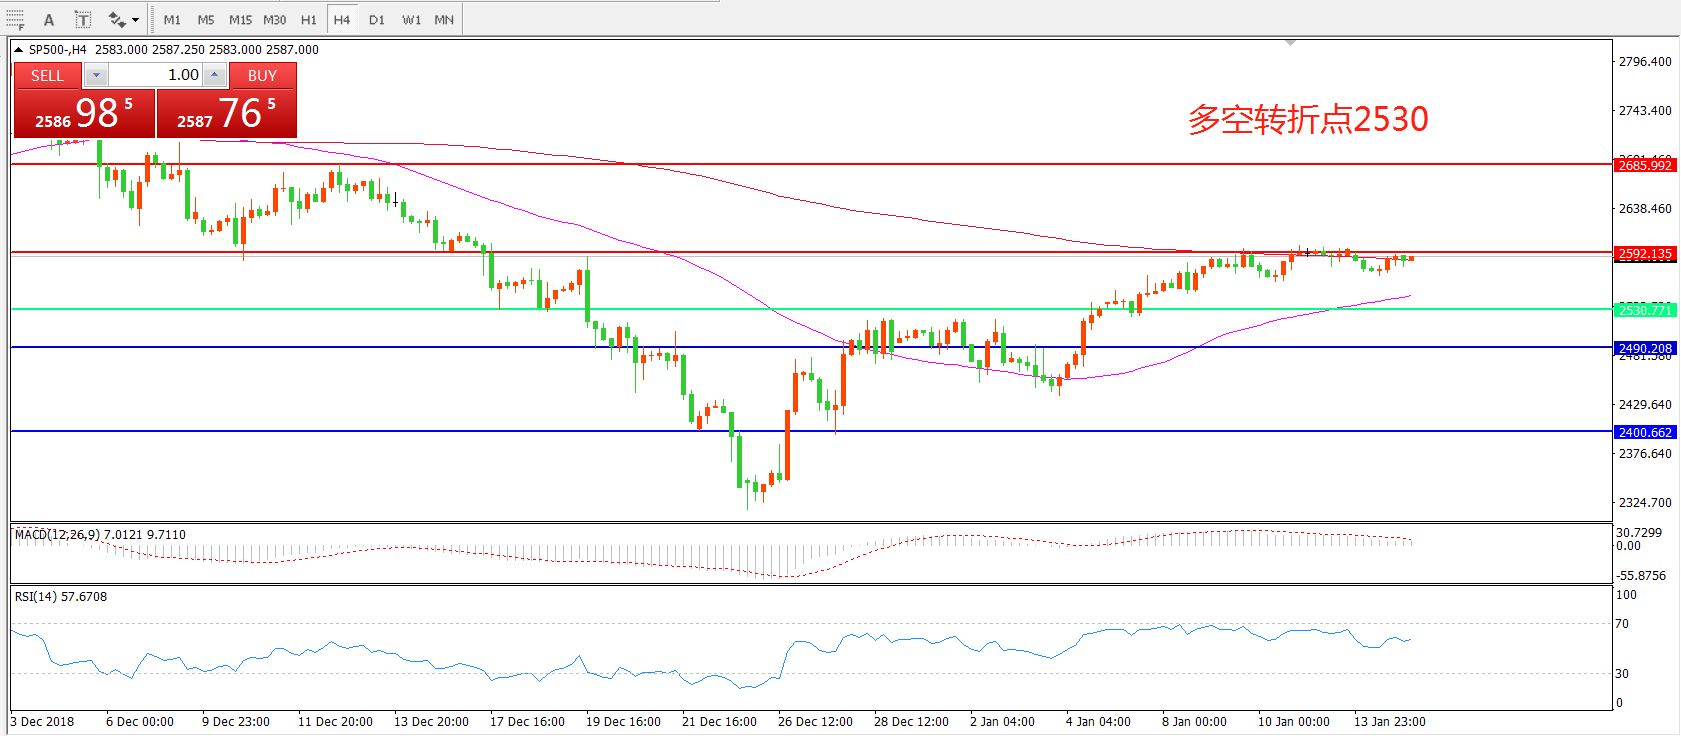This screenshot has width=1681, height=736.
Task: Open the arrows tool dropdown
Action: 135,19
